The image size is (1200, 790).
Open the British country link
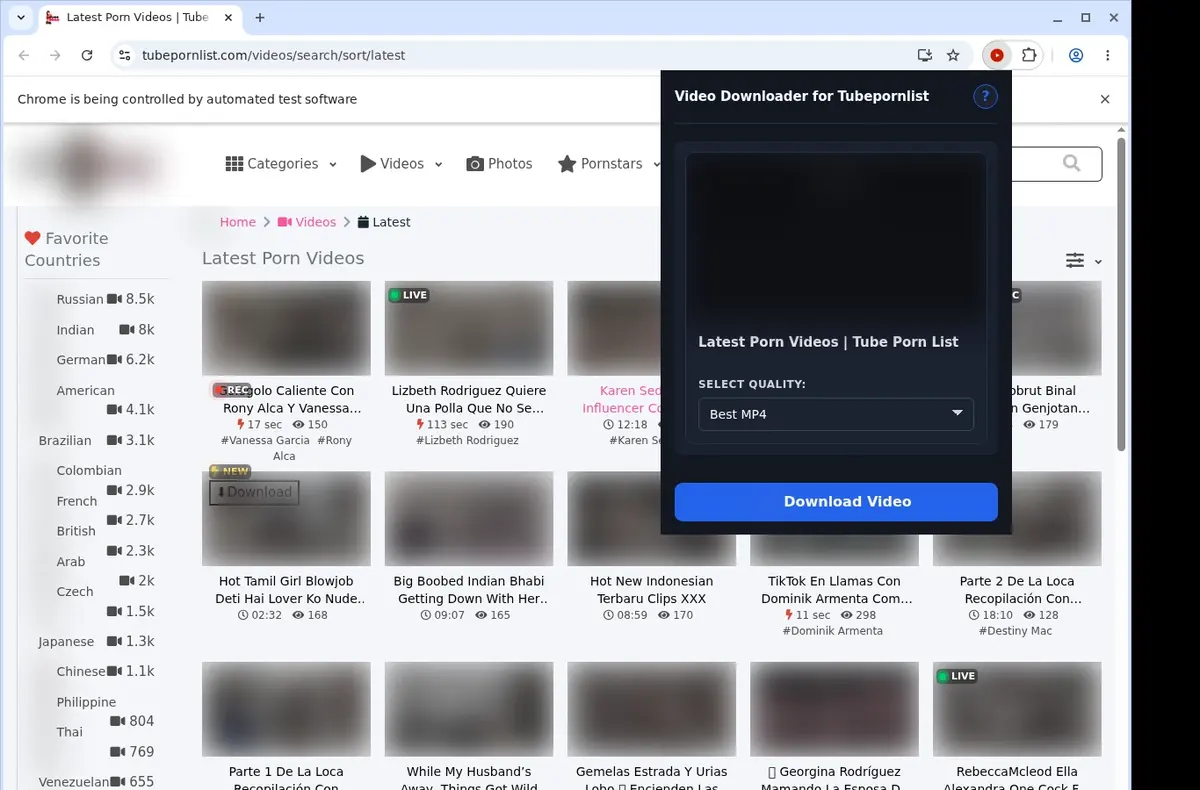(x=76, y=531)
